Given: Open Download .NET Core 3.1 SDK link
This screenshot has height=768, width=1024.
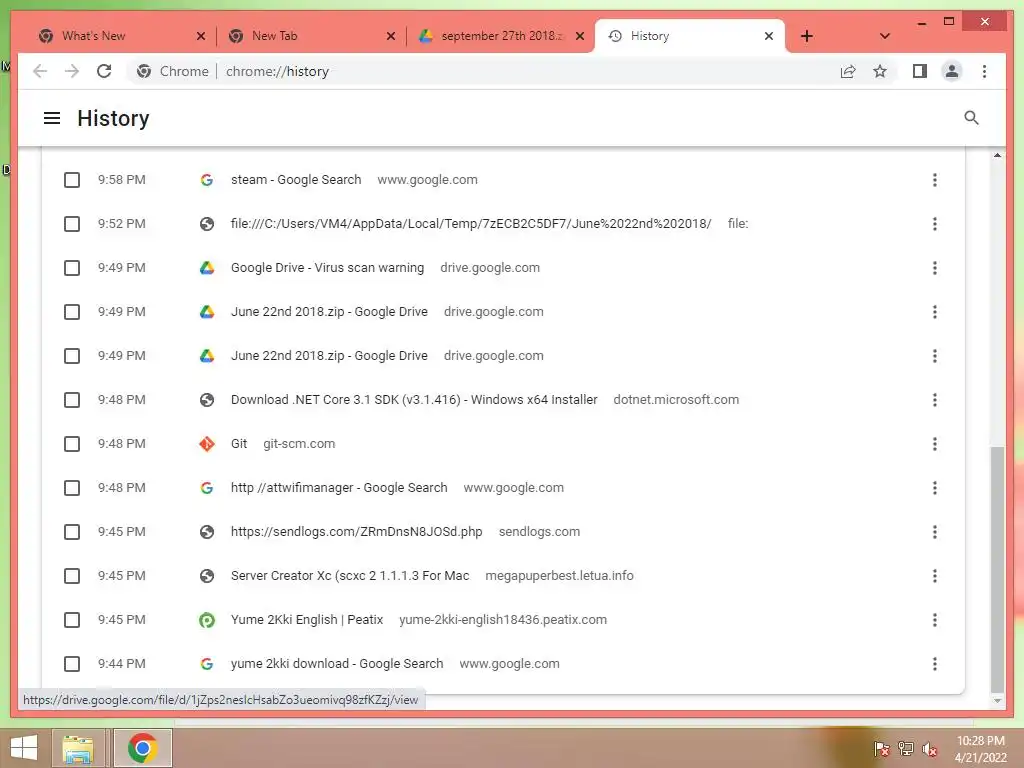Looking at the screenshot, I should [414, 400].
